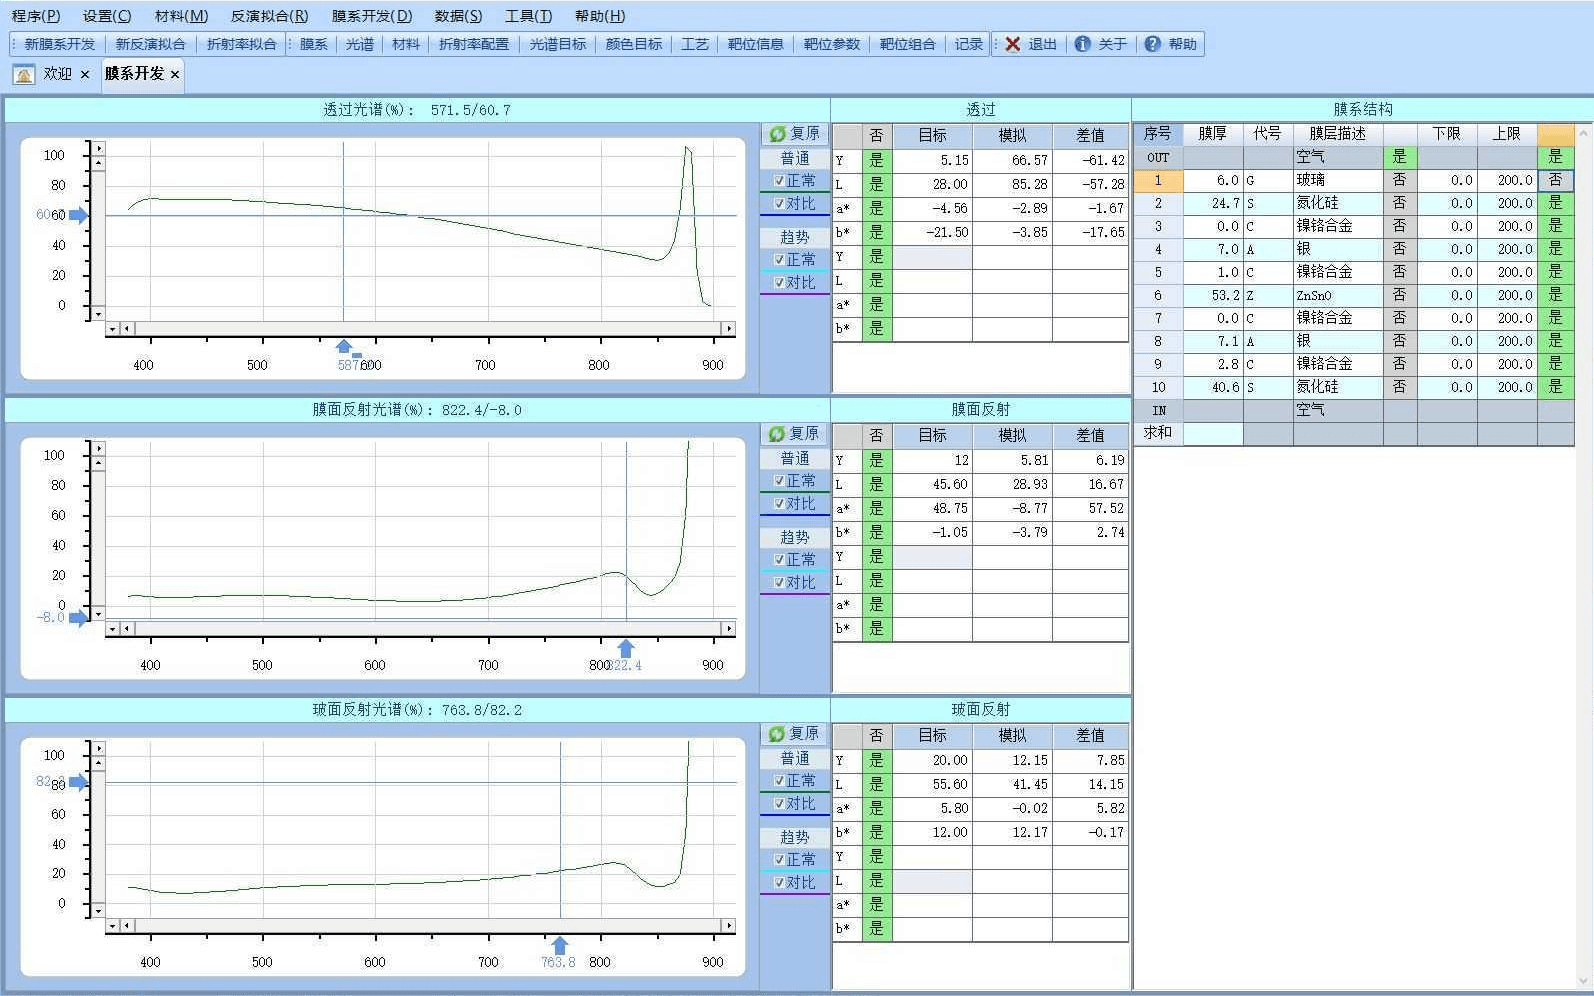Click the 膜厚 column header
The width and height of the screenshot is (1594, 996).
point(1213,133)
